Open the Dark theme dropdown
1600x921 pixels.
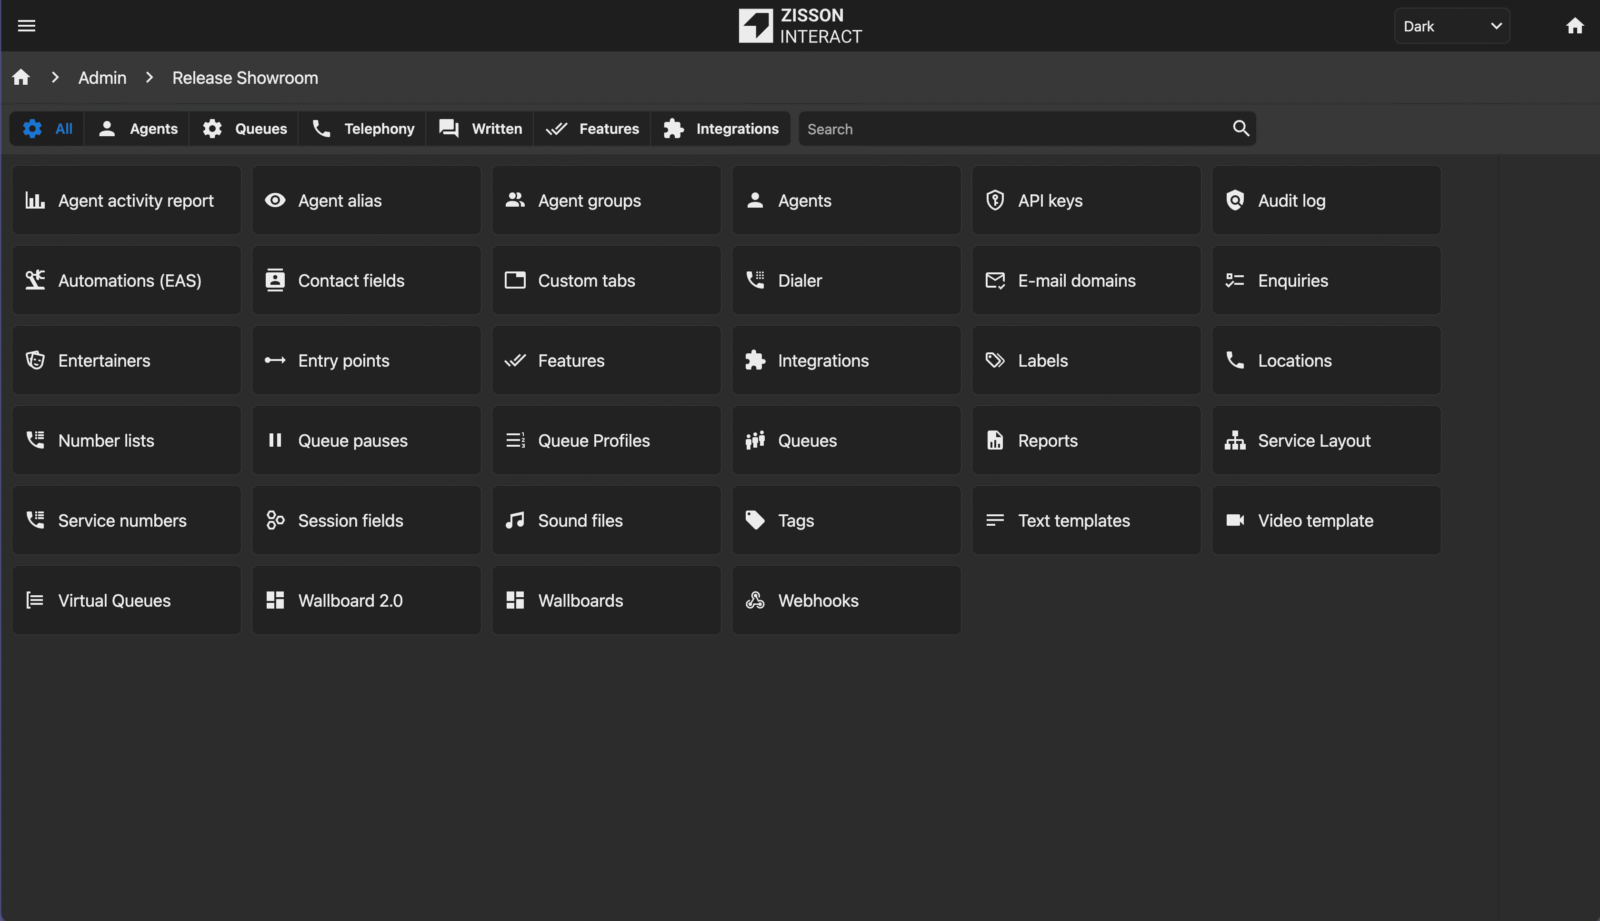[1451, 26]
